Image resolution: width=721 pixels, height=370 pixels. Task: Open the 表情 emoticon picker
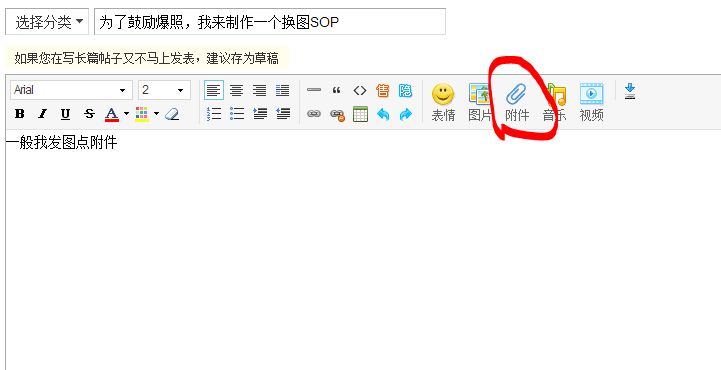coord(443,102)
